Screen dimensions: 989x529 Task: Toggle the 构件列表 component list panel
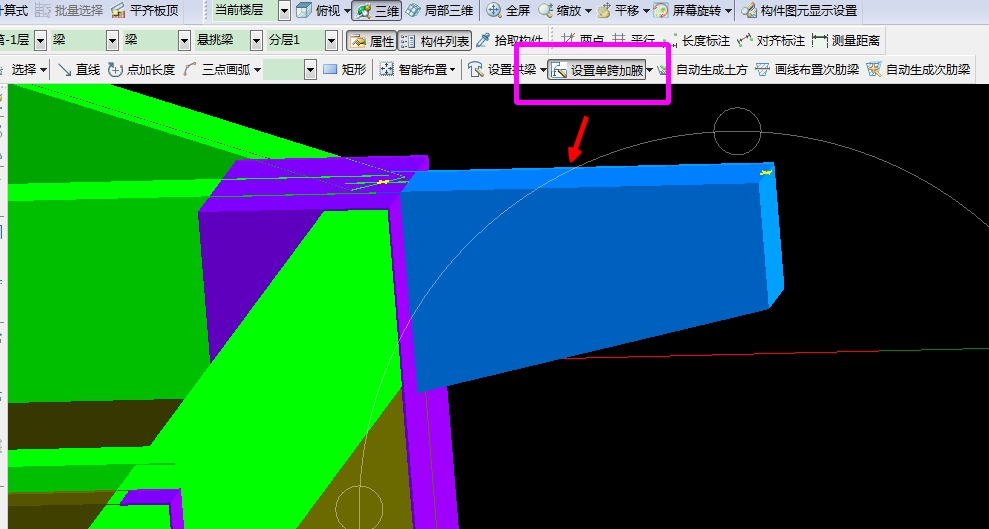pyautogui.click(x=435, y=41)
